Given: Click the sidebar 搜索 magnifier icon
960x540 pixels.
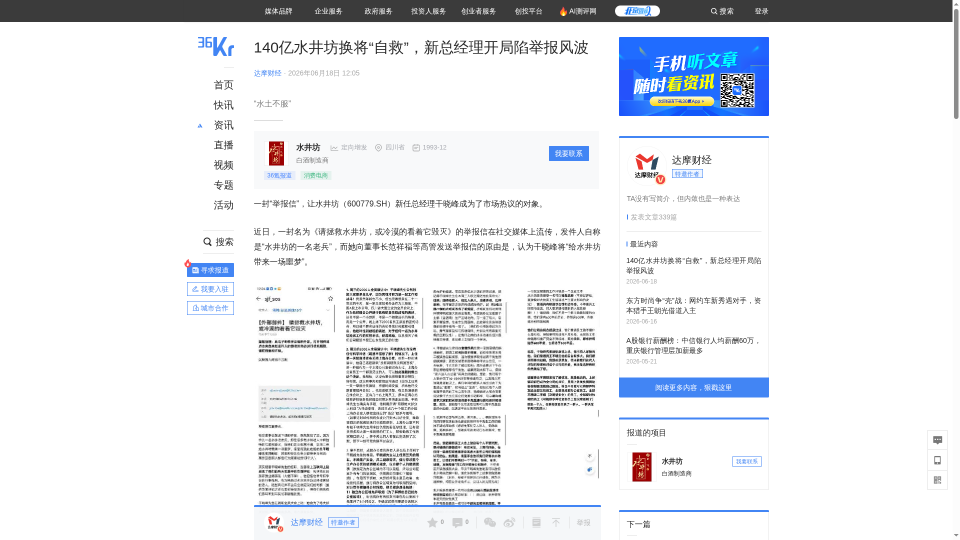Looking at the screenshot, I should pos(208,242).
